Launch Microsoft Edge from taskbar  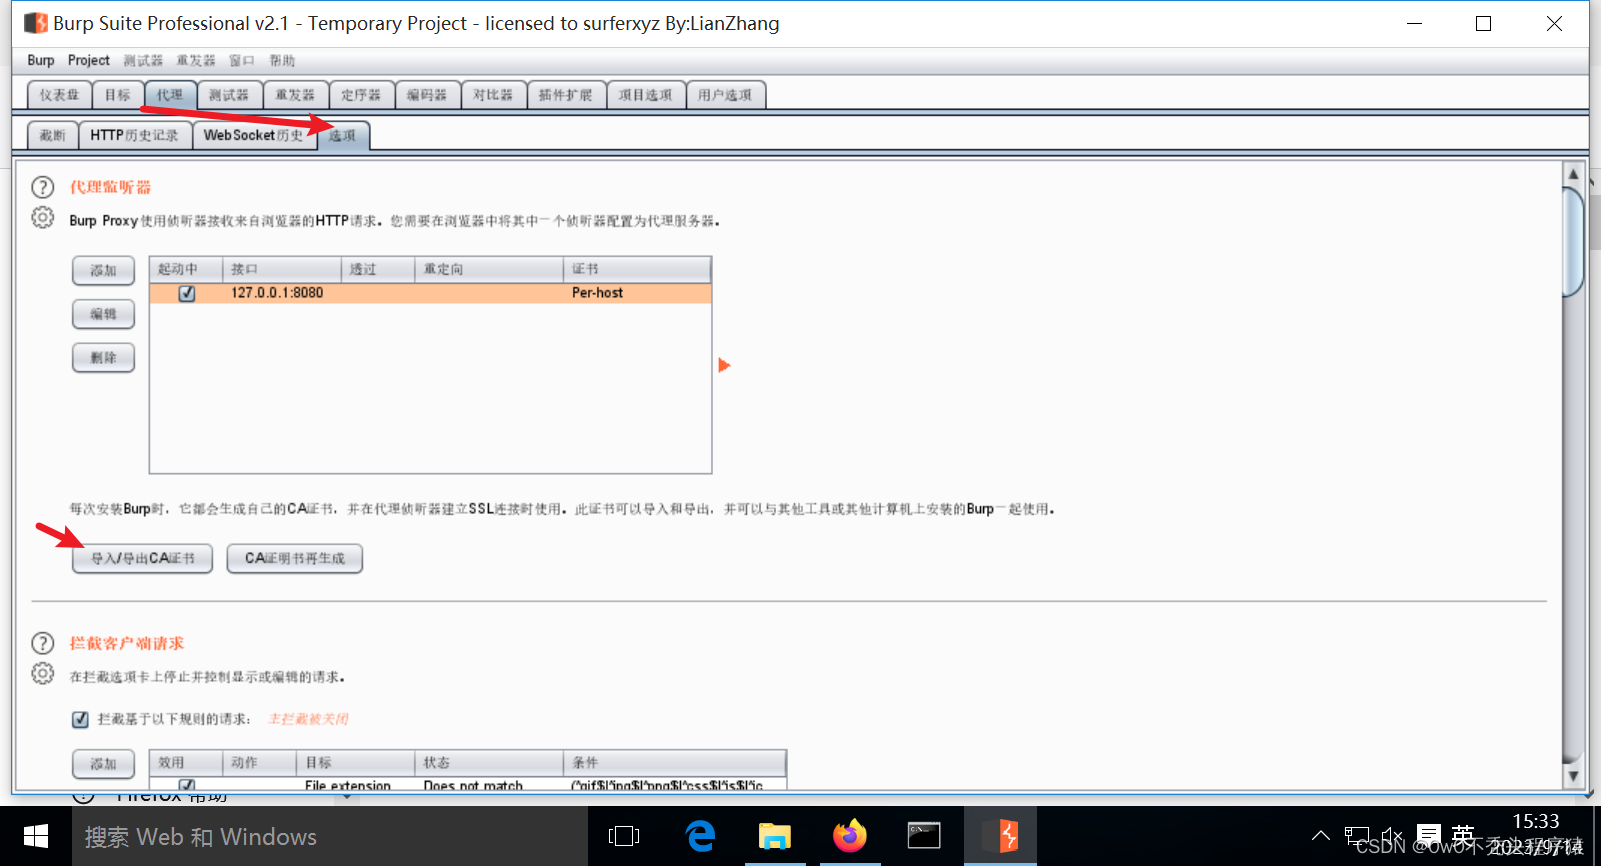(x=700, y=836)
